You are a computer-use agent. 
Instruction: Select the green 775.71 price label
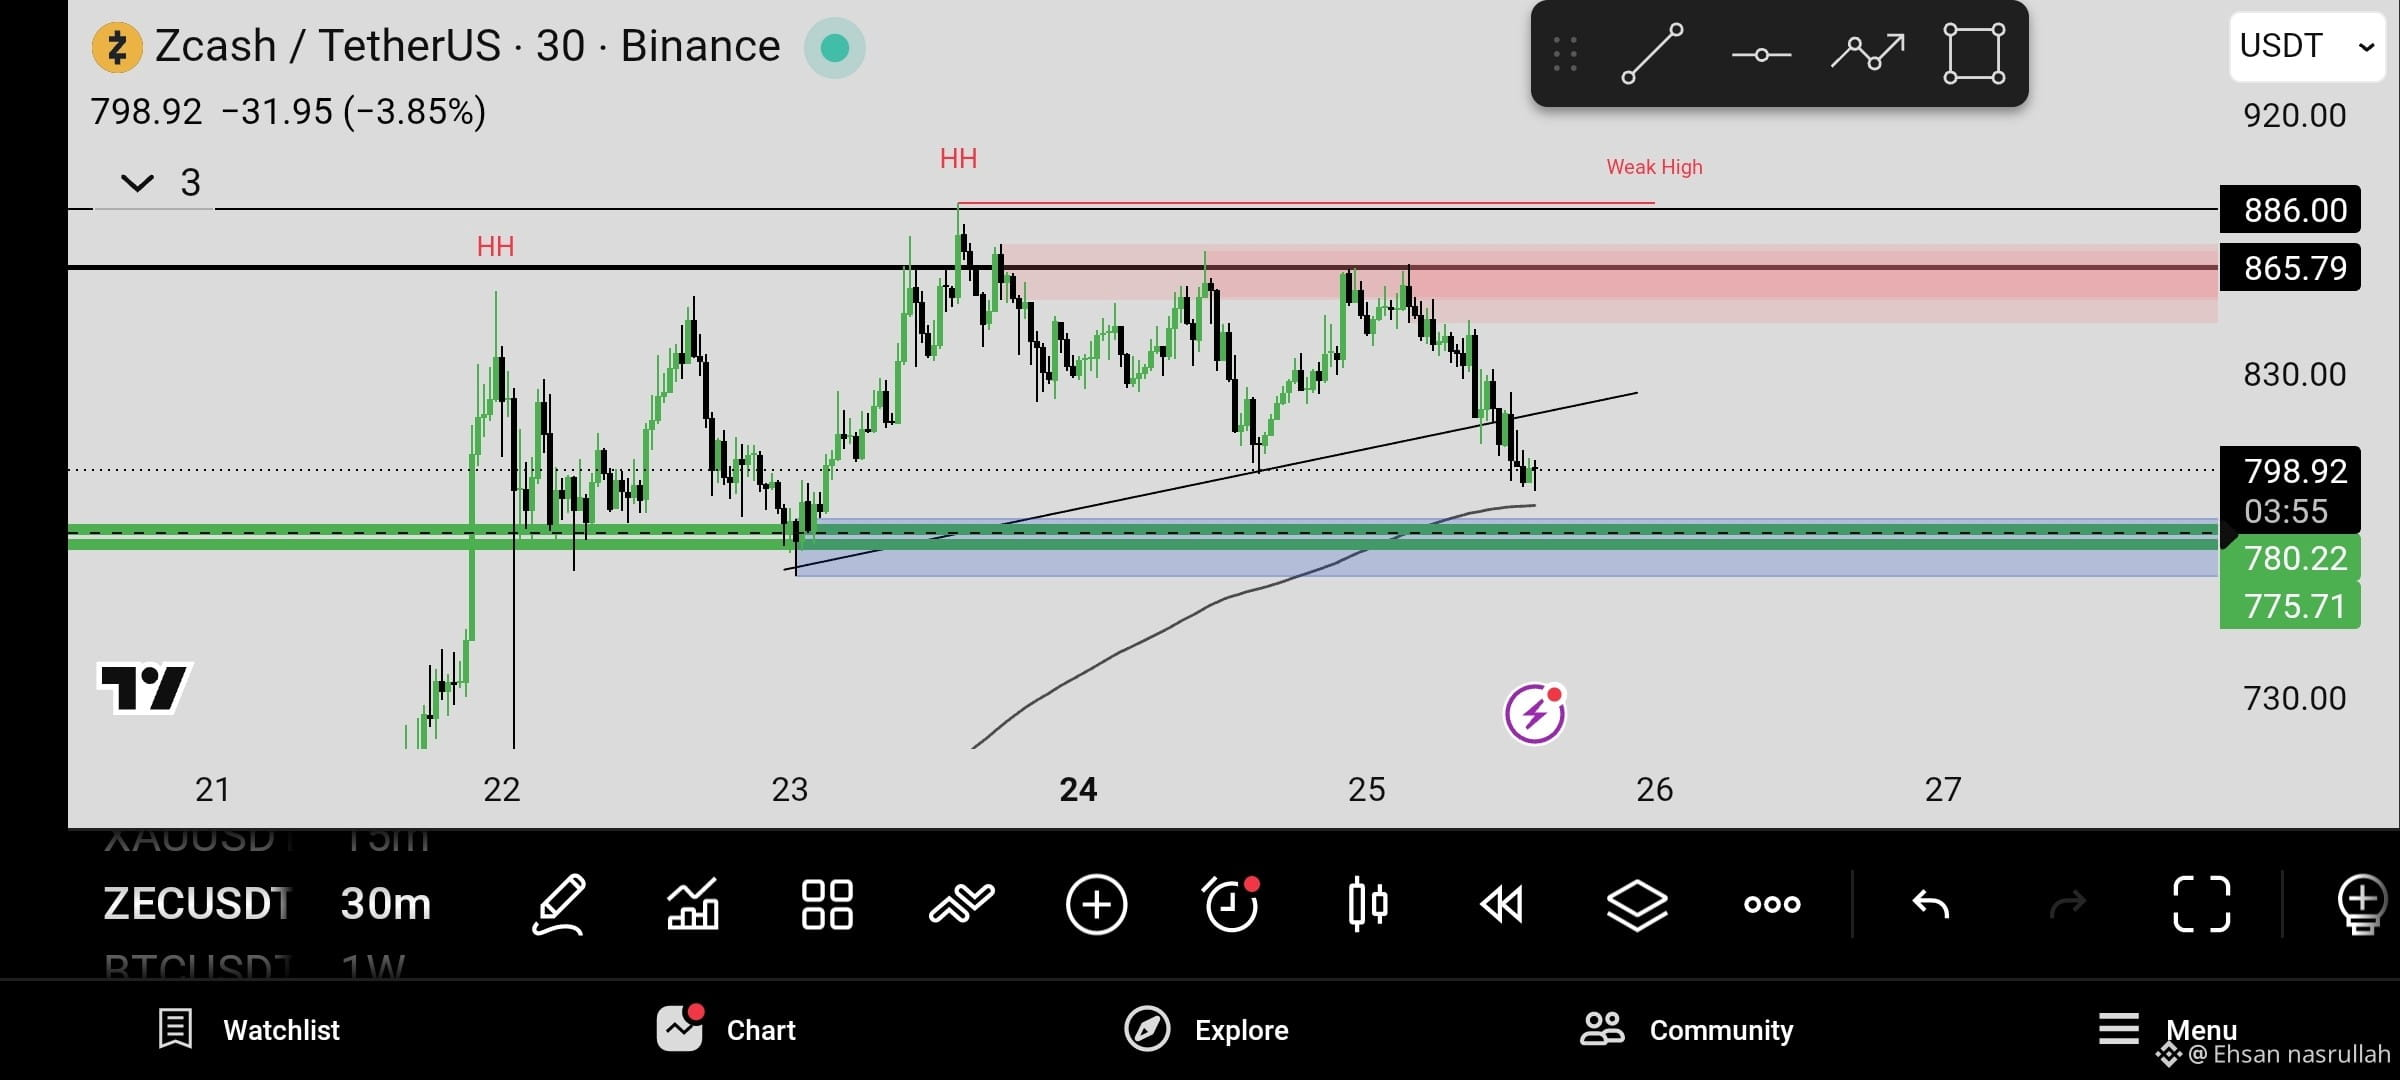[x=2290, y=606]
